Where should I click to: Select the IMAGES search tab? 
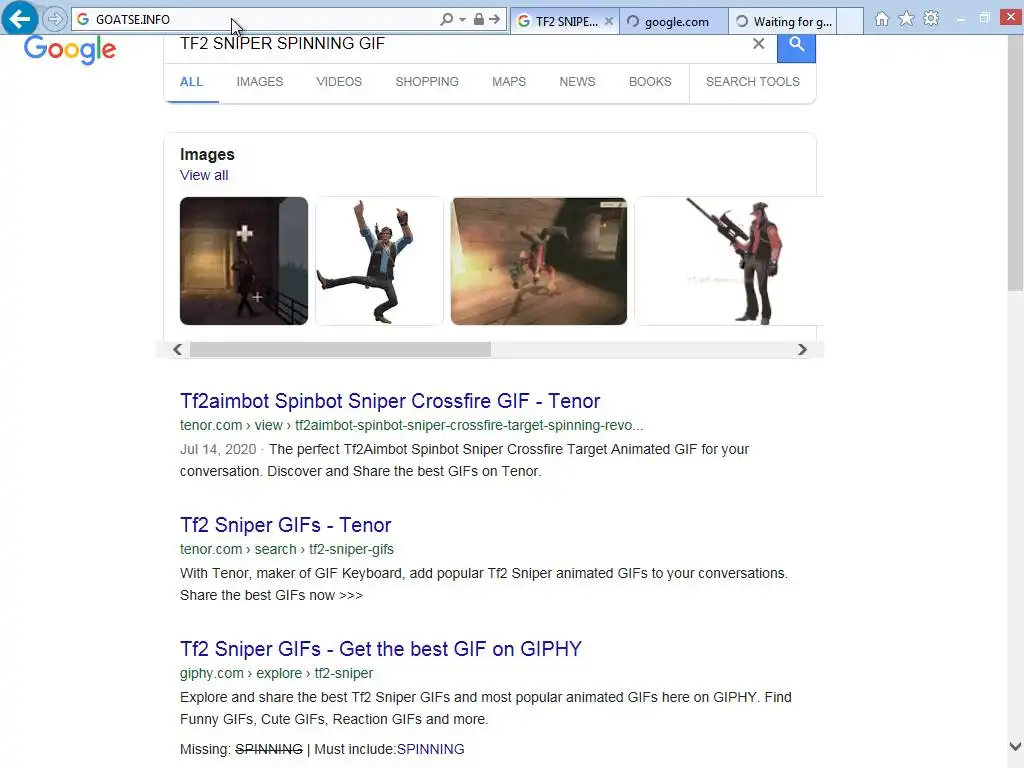[x=260, y=82]
